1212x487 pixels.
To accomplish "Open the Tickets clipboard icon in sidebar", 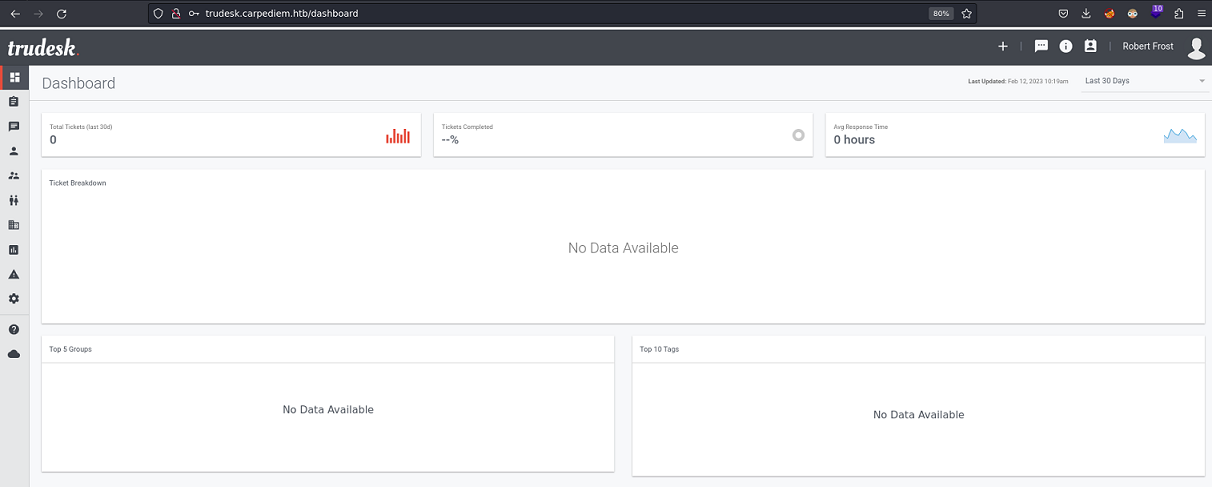I will [14, 102].
